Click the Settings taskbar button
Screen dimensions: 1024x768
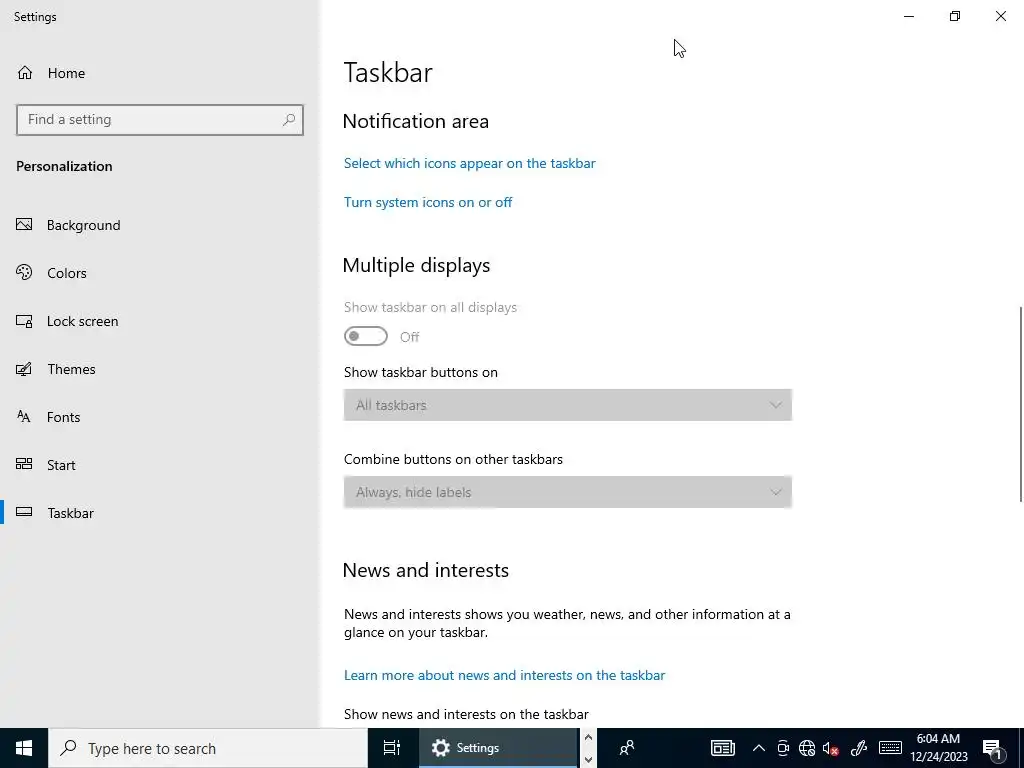tap(498, 748)
